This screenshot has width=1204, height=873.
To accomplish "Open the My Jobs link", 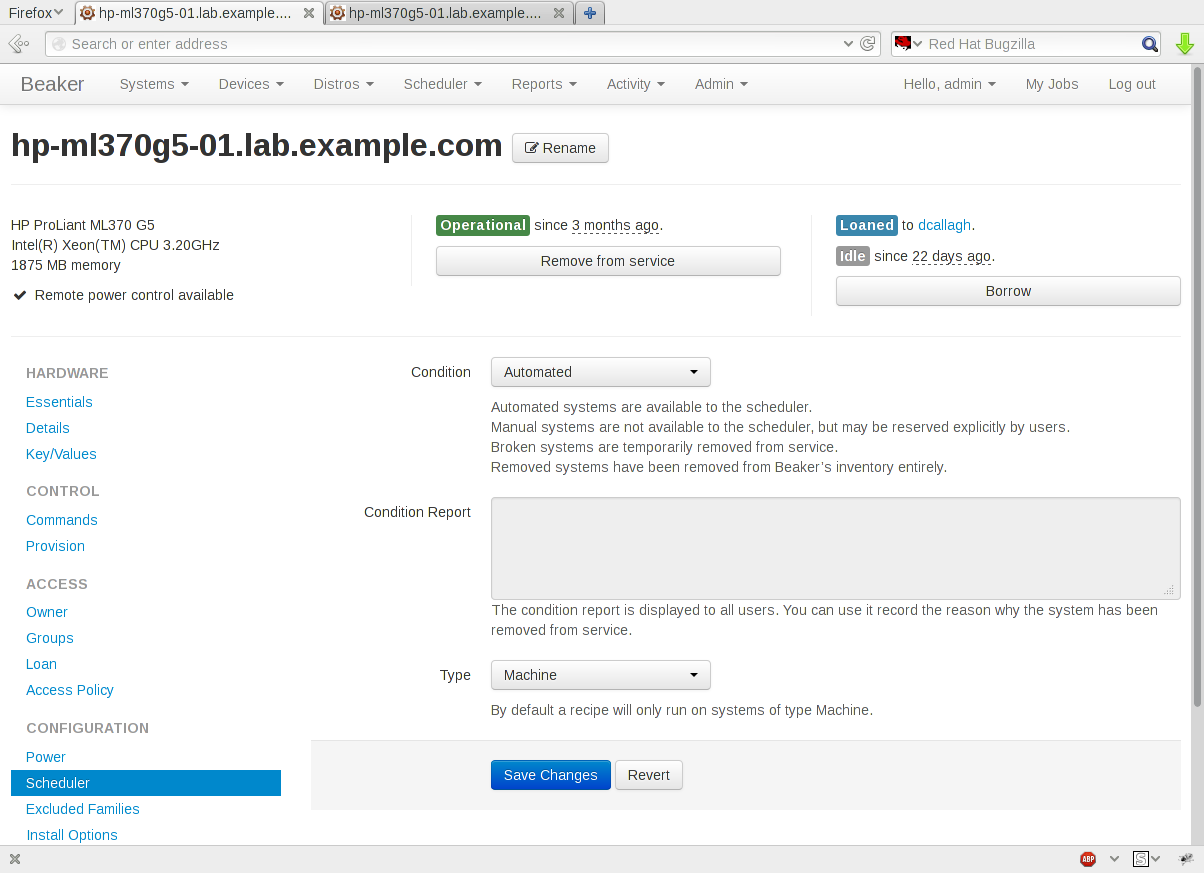I will pyautogui.click(x=1052, y=84).
